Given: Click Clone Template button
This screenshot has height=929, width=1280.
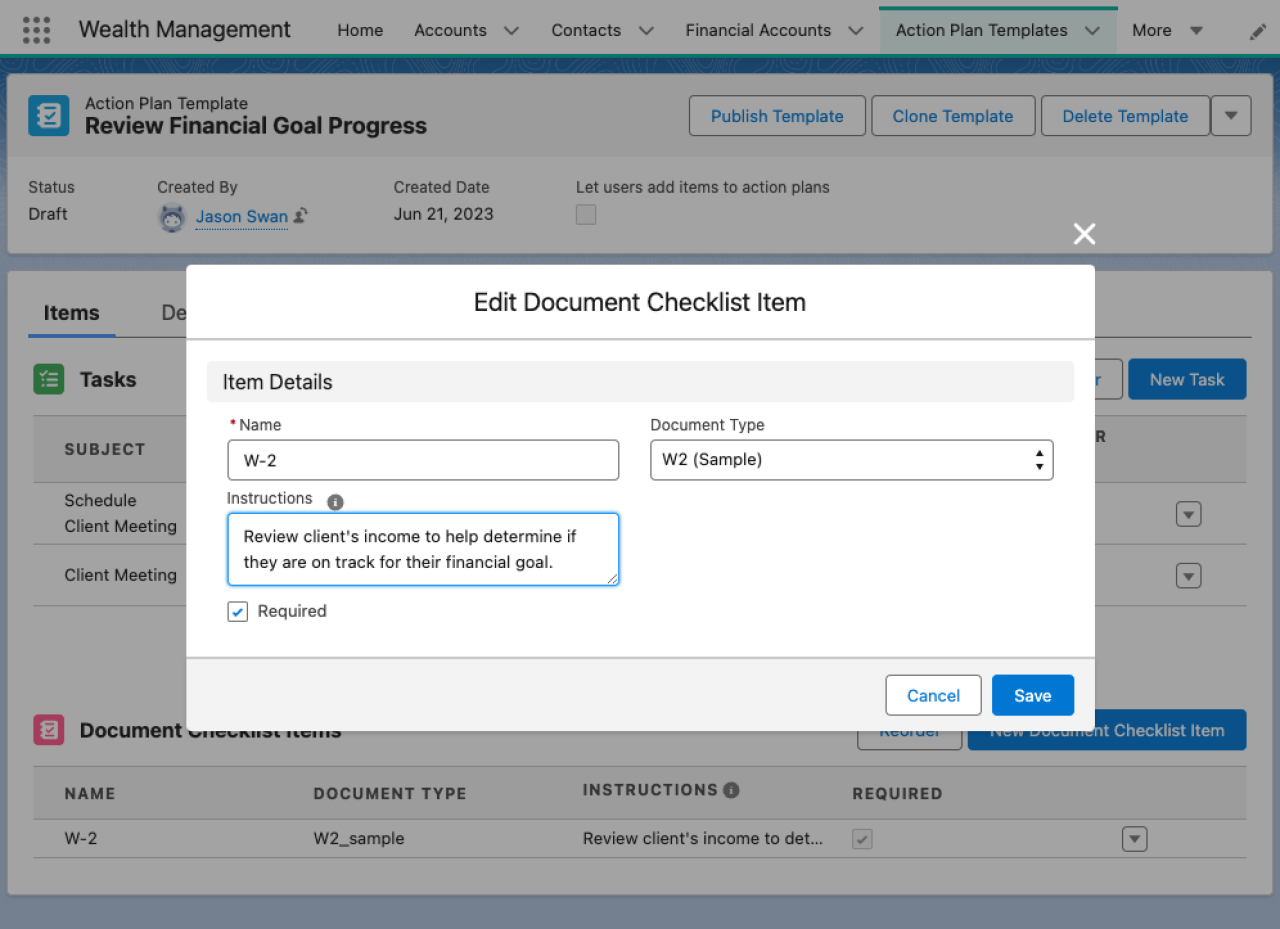Looking at the screenshot, I should pyautogui.click(x=953, y=116).
